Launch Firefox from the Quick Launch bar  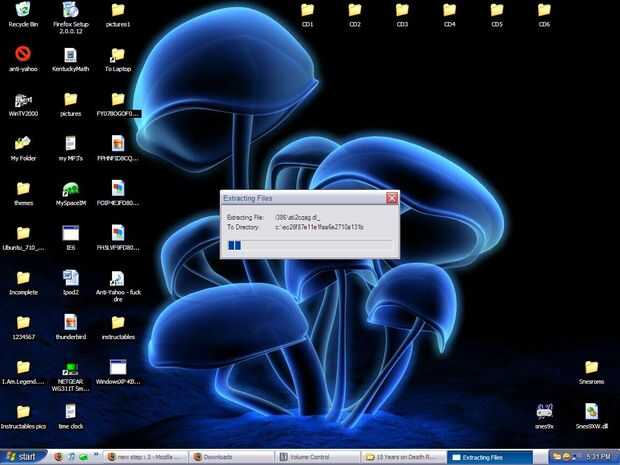[59, 457]
